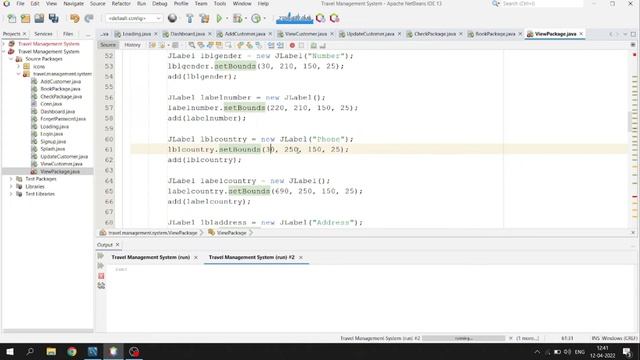Close the Output panel tab

point(118,245)
